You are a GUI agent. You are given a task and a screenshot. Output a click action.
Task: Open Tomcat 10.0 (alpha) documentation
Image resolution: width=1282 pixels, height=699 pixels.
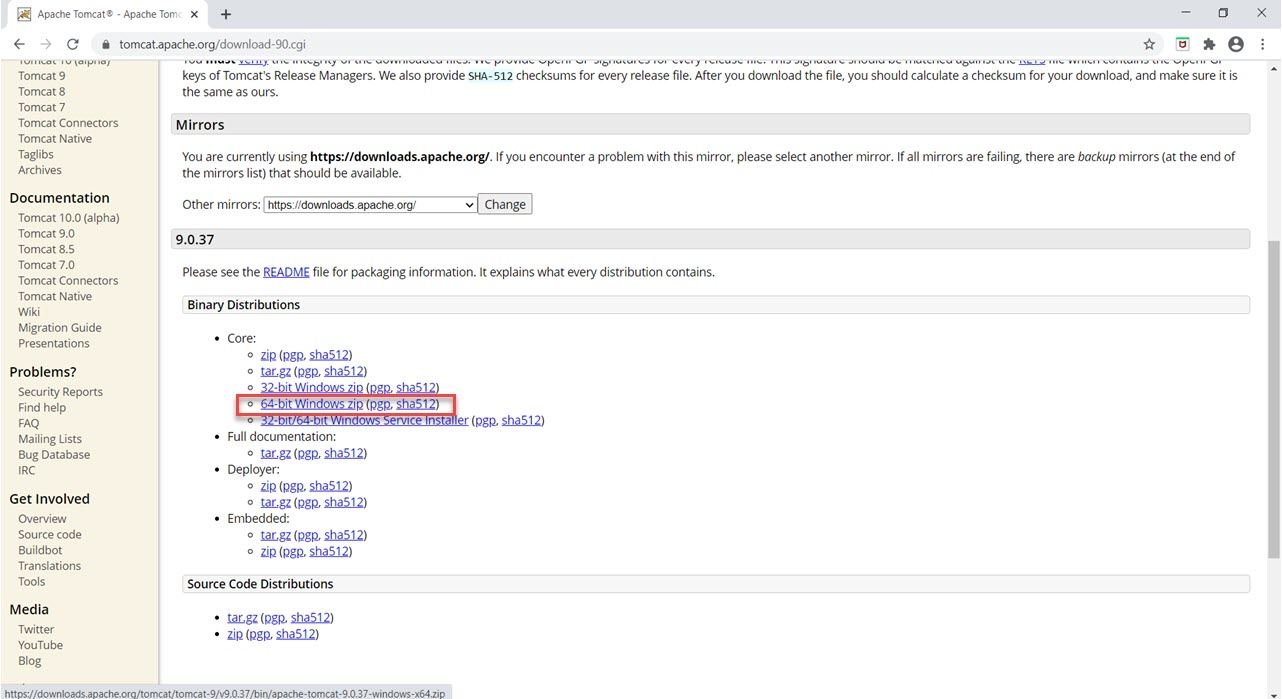(x=69, y=218)
